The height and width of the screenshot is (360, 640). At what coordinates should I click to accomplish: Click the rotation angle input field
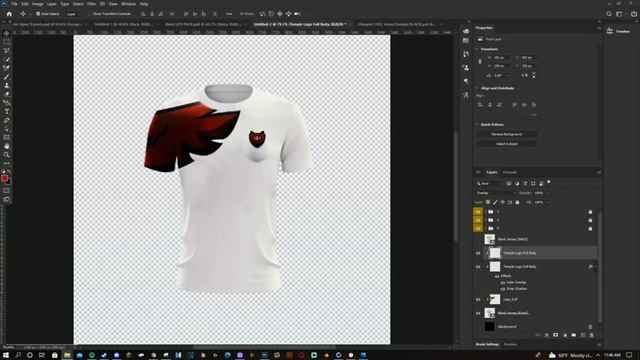(499, 76)
